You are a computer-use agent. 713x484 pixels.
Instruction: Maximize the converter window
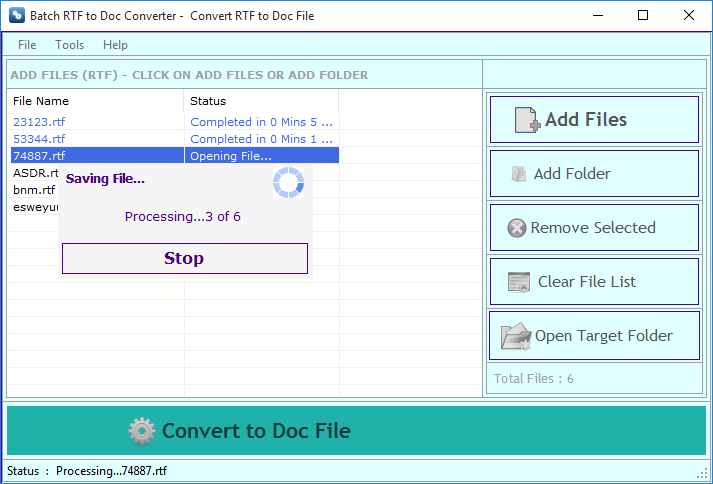tap(643, 15)
